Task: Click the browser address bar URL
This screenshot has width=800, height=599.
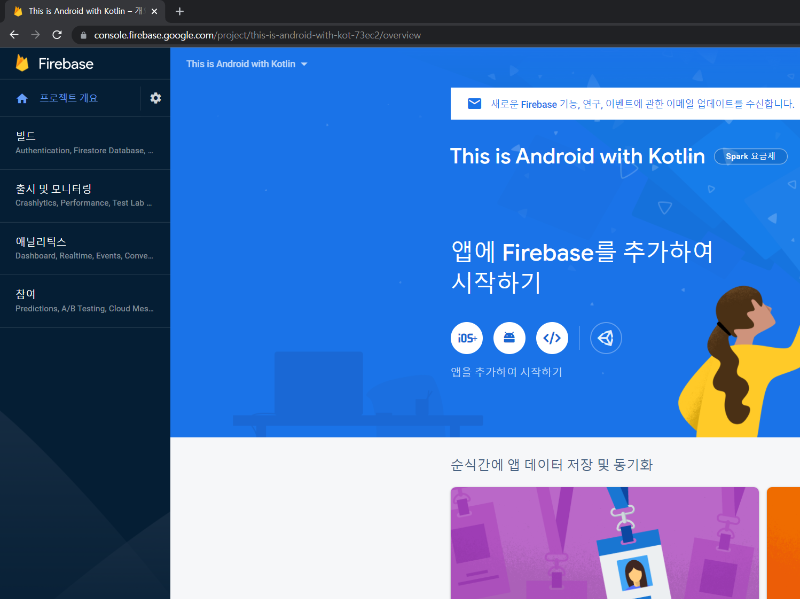Action: point(258,35)
